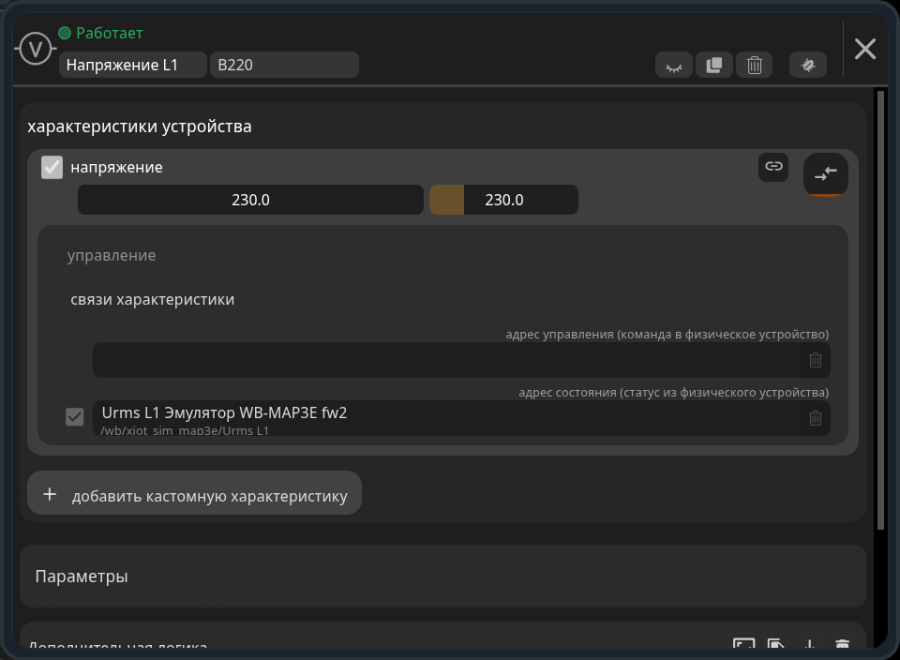Toggle the swap arrows button for напряжение
Screen dimensions: 900x660
(x=825, y=174)
